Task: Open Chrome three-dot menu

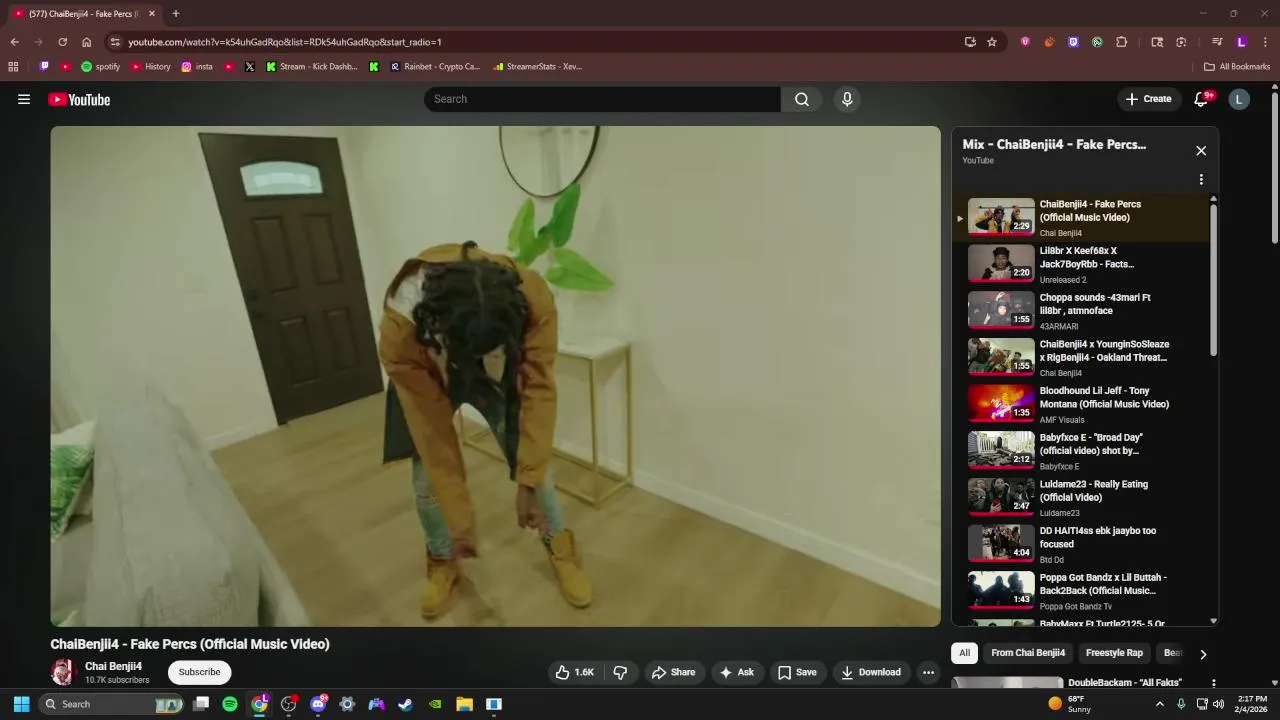Action: pyautogui.click(x=1265, y=42)
